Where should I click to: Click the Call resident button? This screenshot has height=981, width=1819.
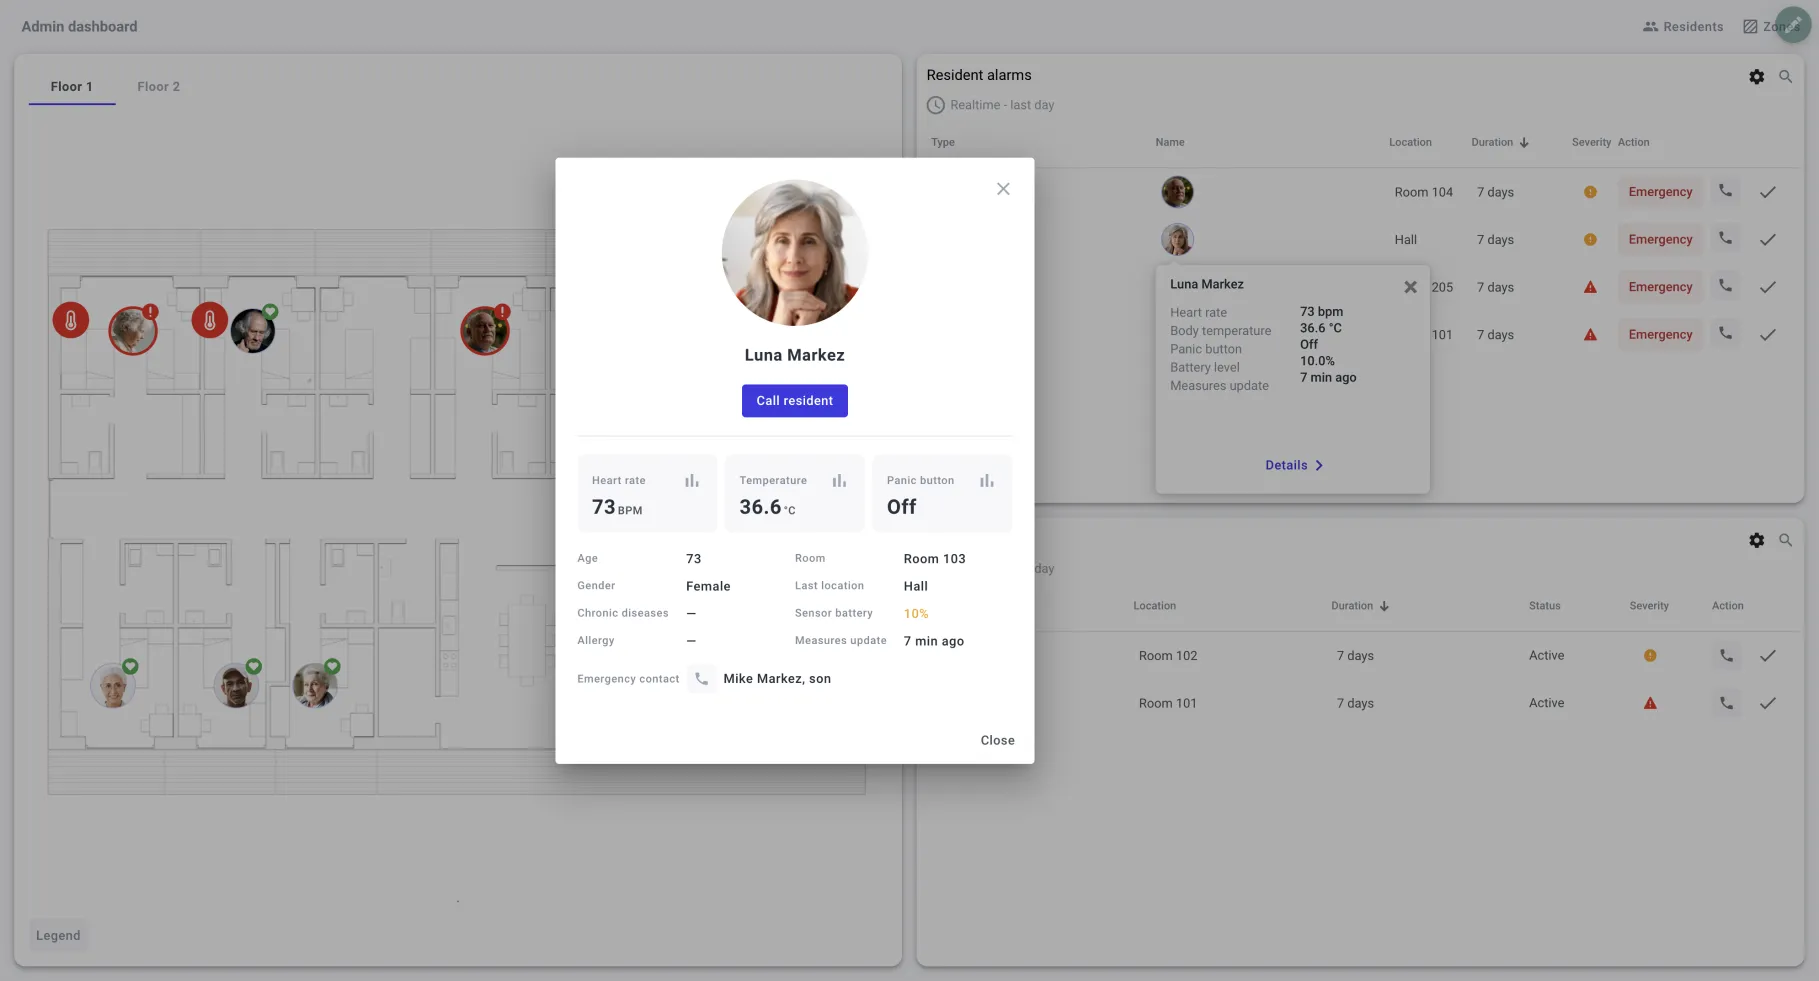point(794,400)
